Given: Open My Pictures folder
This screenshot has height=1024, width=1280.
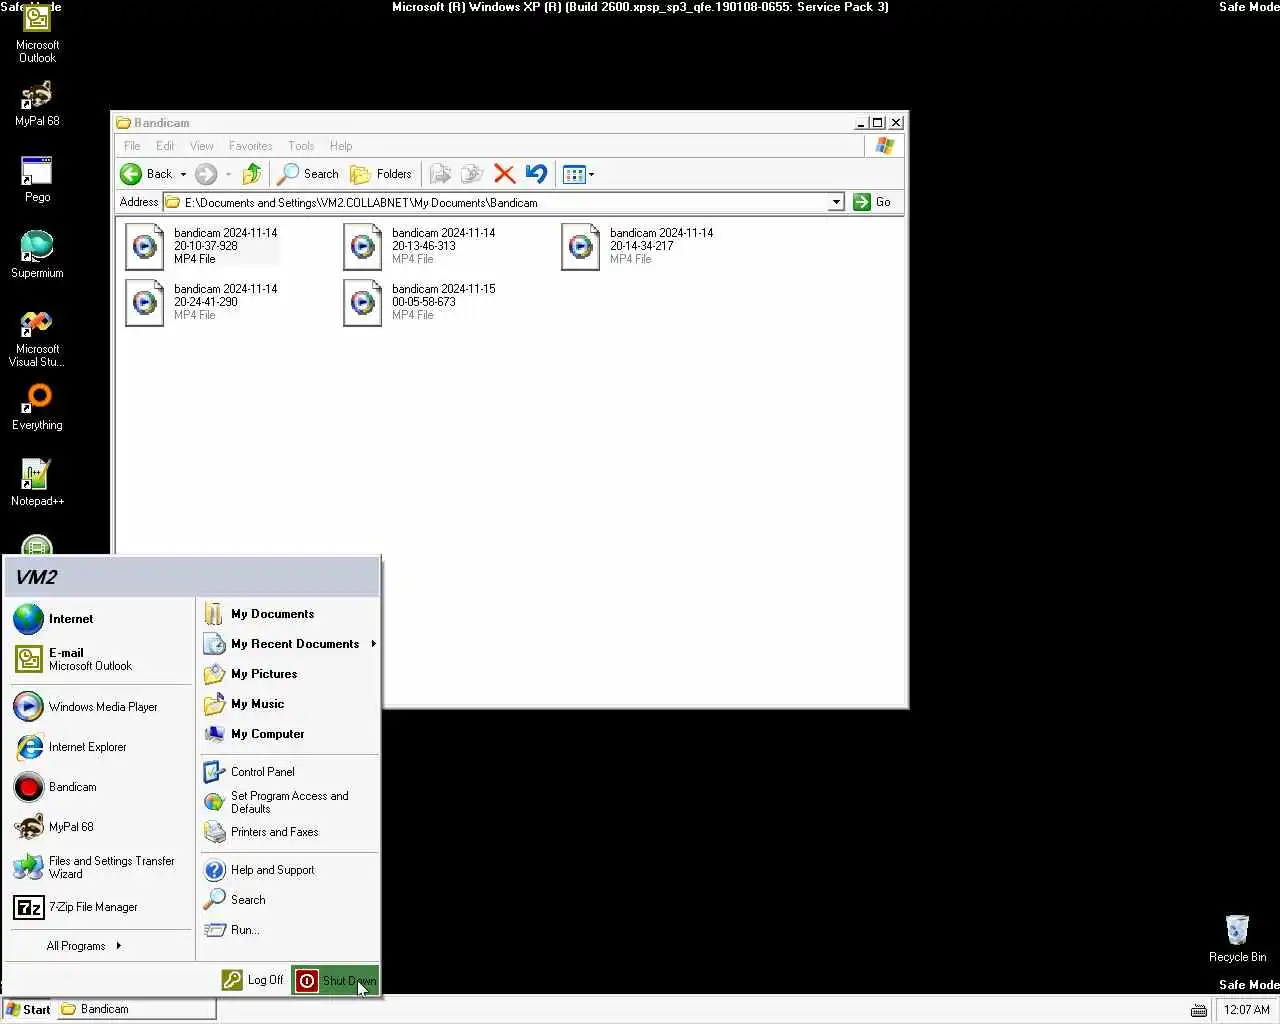Looking at the screenshot, I should click(289, 674).
